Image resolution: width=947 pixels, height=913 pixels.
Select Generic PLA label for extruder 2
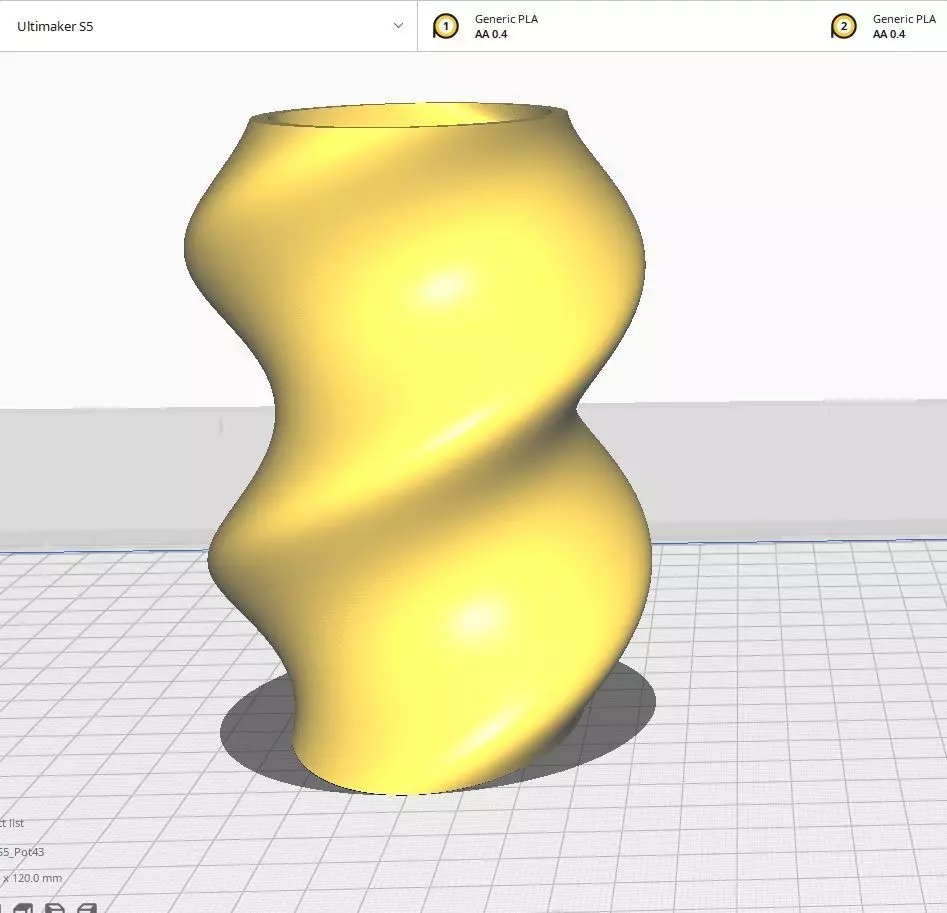point(904,19)
